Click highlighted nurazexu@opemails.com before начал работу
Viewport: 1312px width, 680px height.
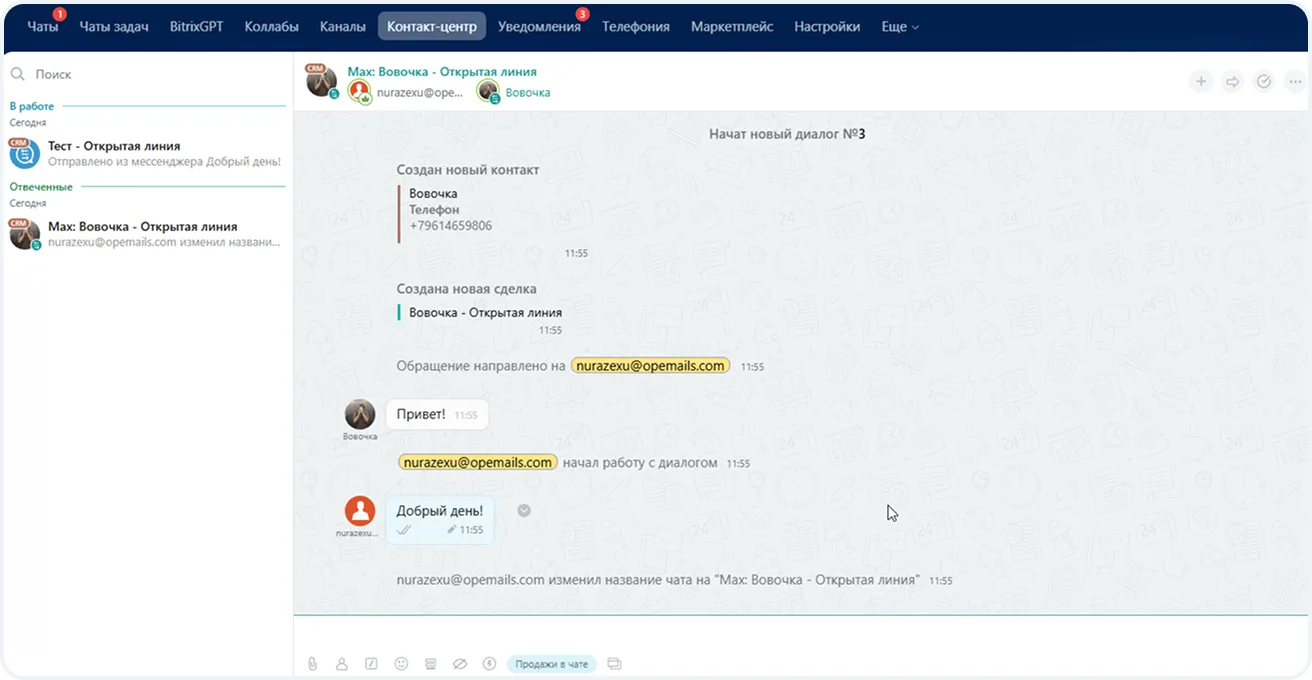pos(478,463)
